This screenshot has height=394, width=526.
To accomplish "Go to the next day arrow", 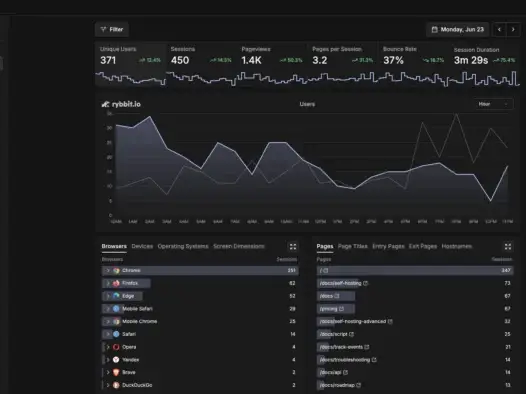I will 513,30.
